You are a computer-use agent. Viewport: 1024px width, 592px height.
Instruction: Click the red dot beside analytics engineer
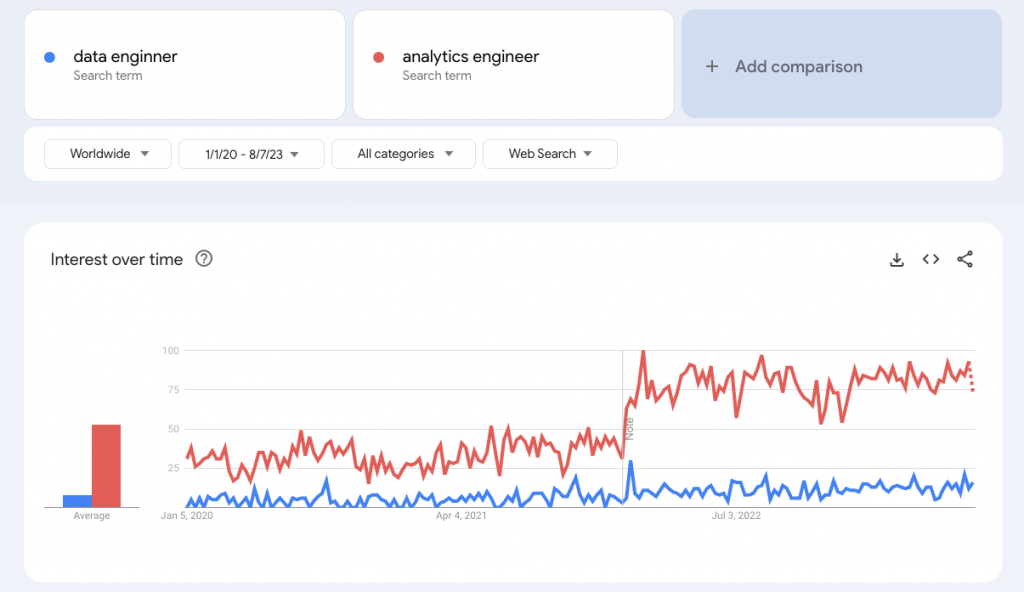pos(379,57)
